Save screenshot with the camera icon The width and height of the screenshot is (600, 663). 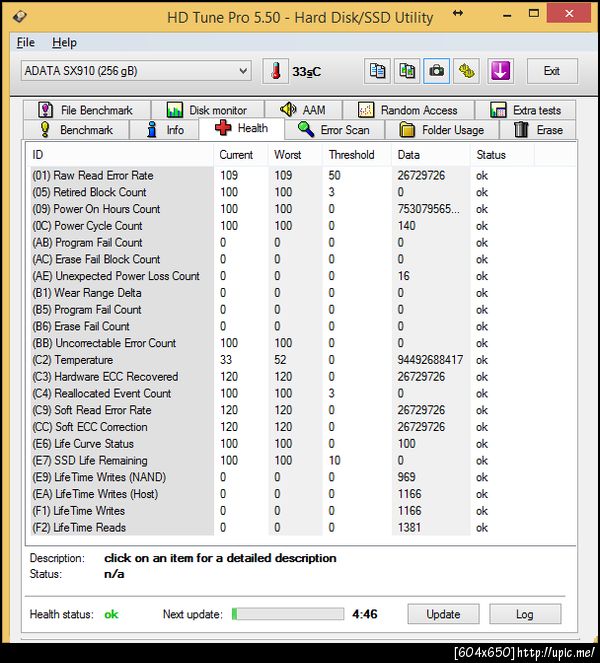pos(436,71)
